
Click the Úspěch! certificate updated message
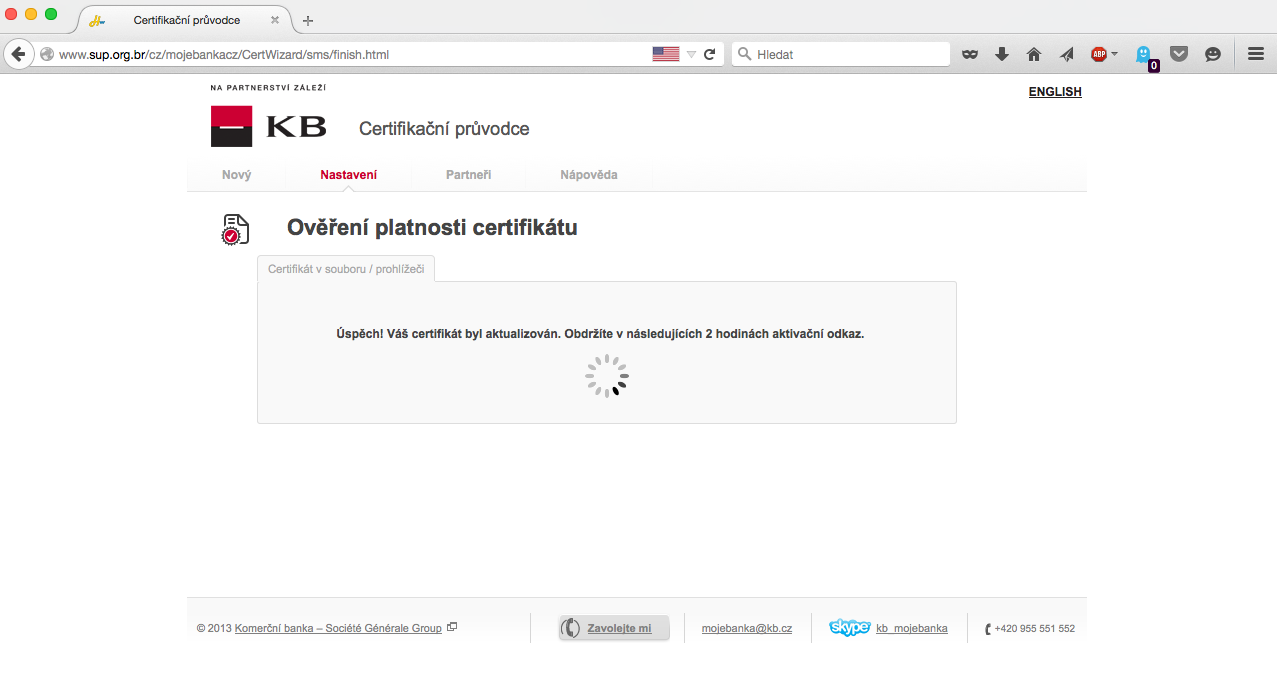[600, 334]
